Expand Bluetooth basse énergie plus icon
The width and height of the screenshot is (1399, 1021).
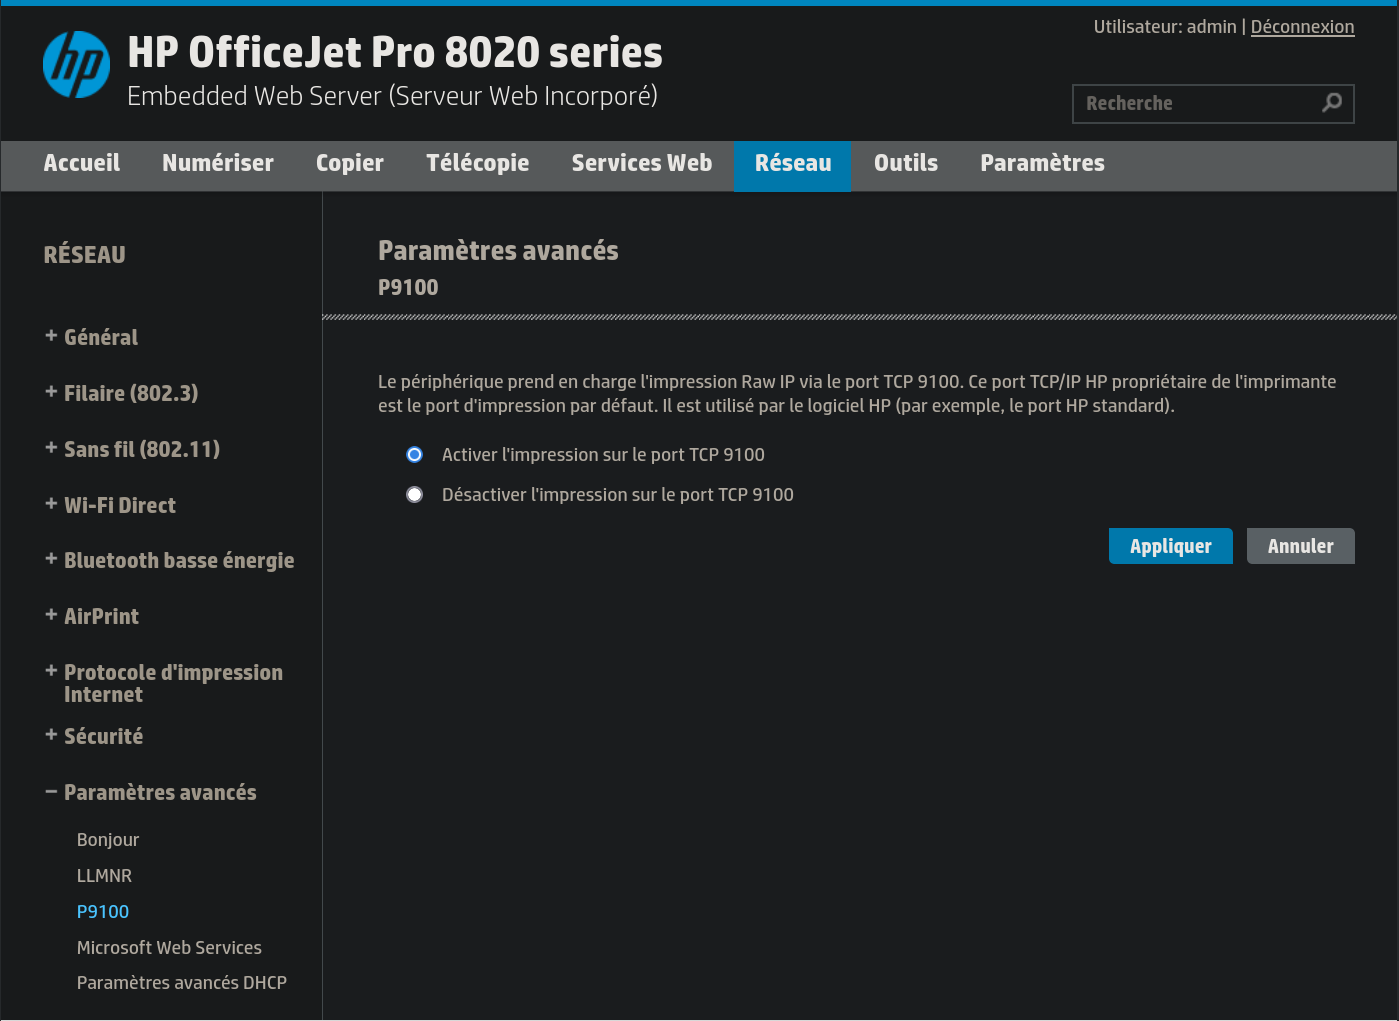[51, 559]
